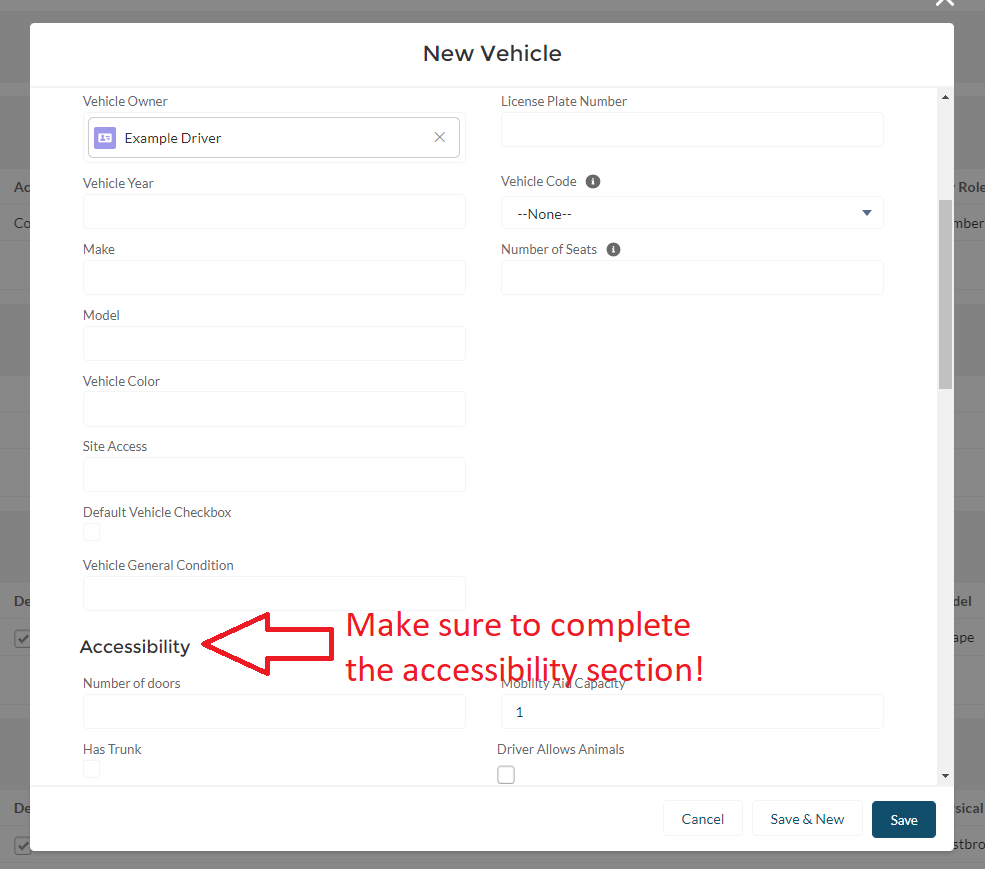Viewport: 985px width, 869px height.
Task: Click the Vehicle Year input field
Action: tap(274, 212)
